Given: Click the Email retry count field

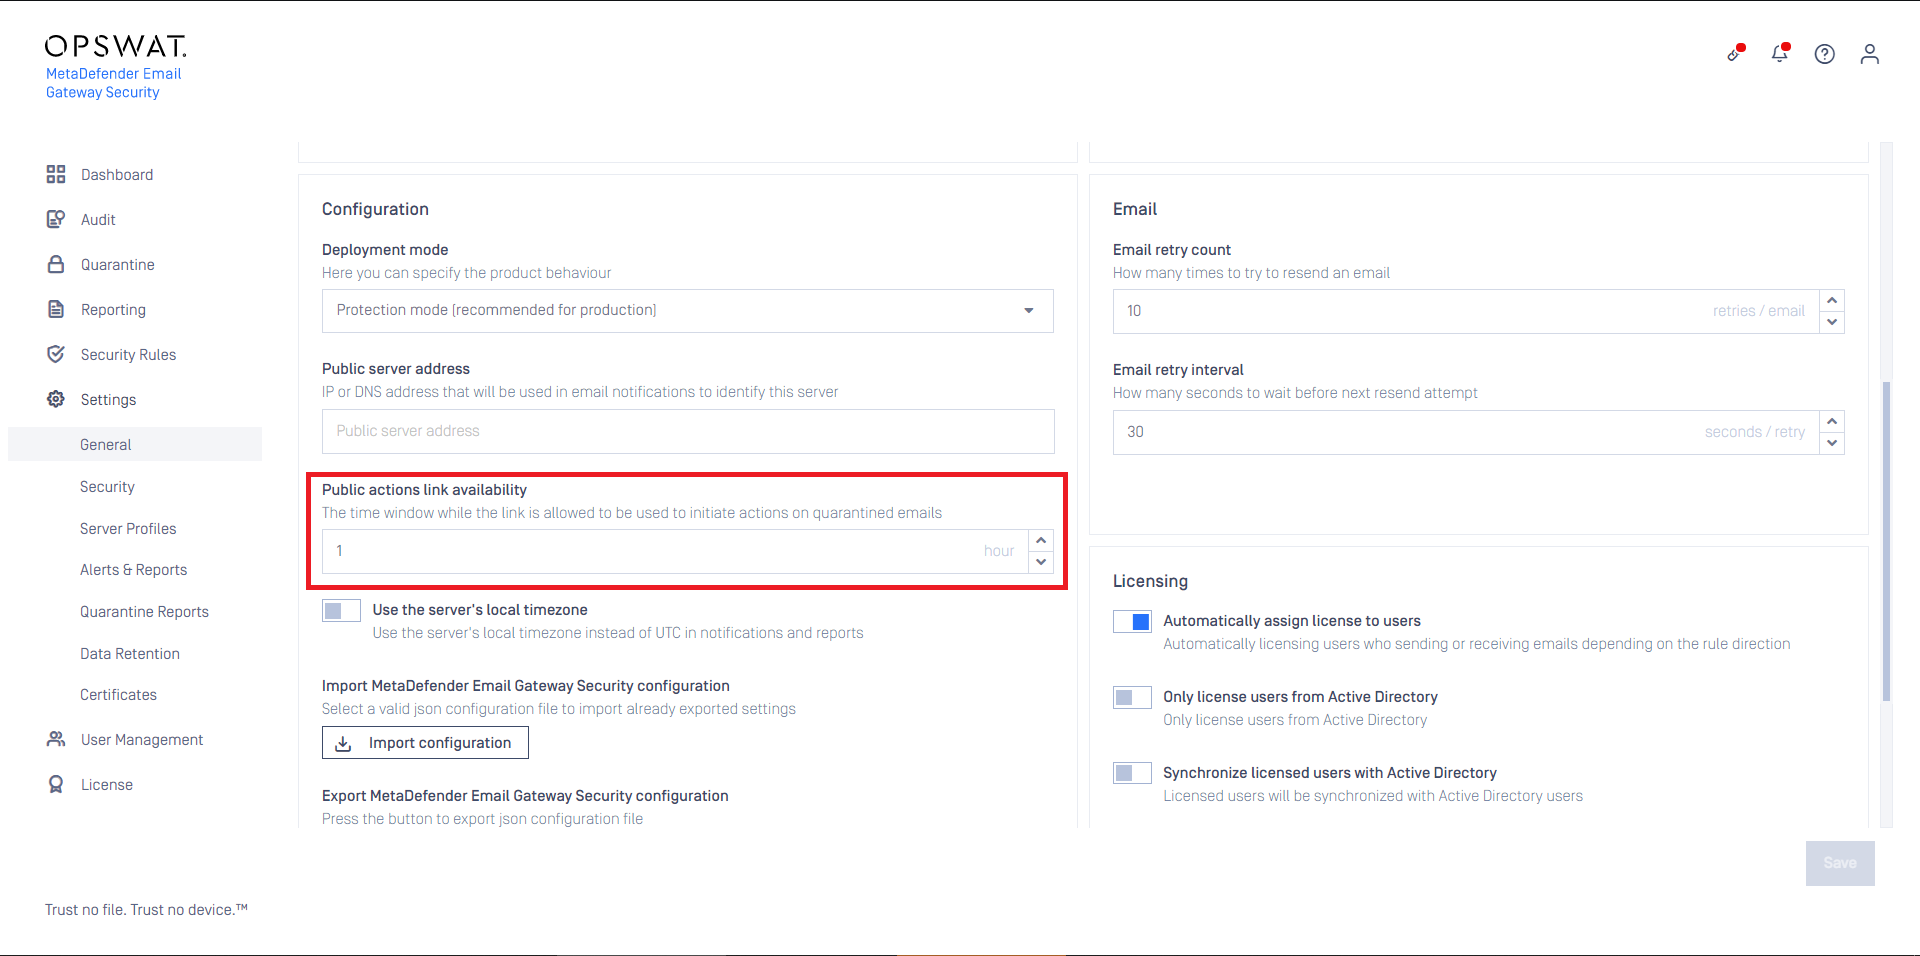Looking at the screenshot, I should tap(1466, 311).
